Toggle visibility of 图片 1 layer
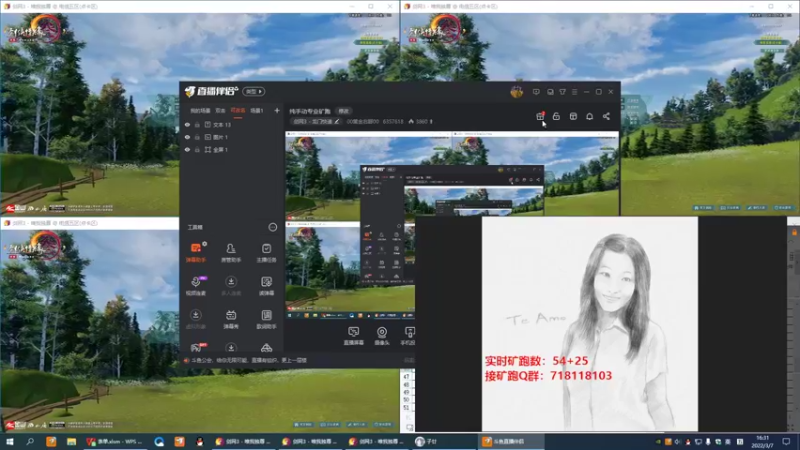Screen dimensions: 800x450 pos(187,137)
